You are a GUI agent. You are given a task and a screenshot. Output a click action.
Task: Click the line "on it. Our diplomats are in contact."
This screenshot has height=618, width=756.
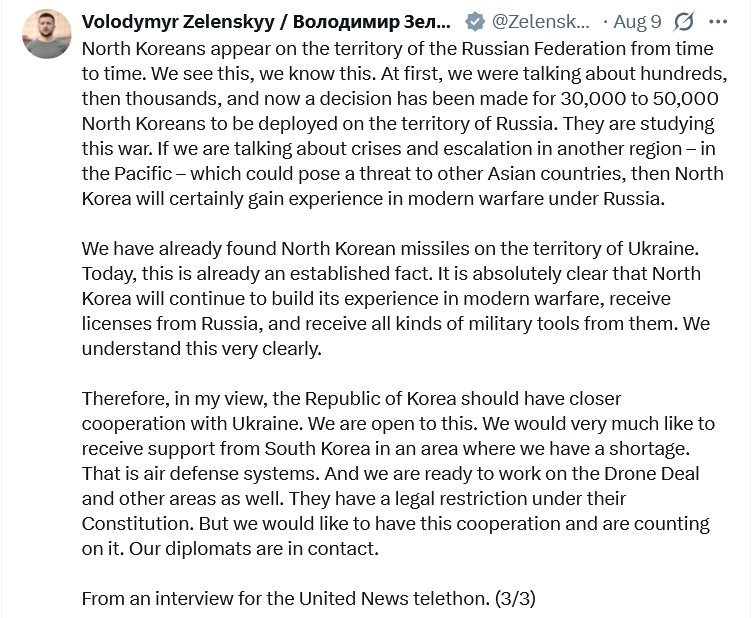230,549
